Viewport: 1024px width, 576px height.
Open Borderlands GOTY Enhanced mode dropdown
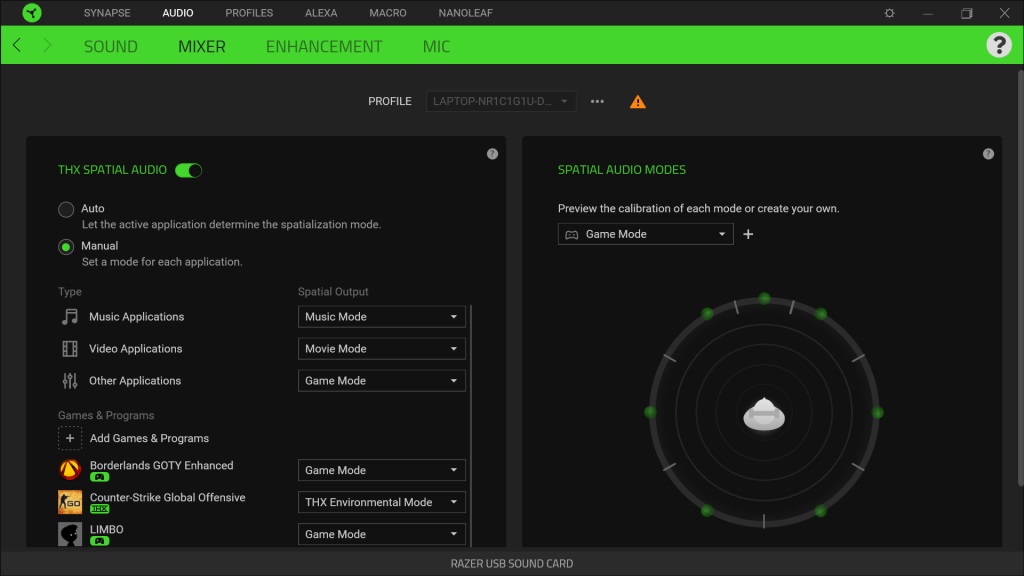click(381, 470)
